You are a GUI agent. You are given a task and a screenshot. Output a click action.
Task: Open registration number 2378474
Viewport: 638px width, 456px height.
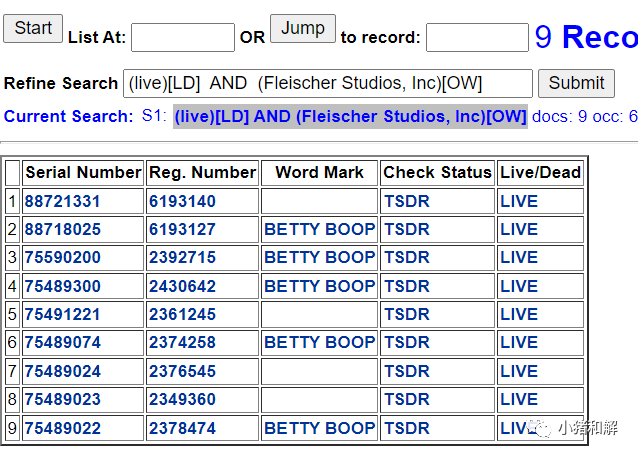[x=182, y=428]
